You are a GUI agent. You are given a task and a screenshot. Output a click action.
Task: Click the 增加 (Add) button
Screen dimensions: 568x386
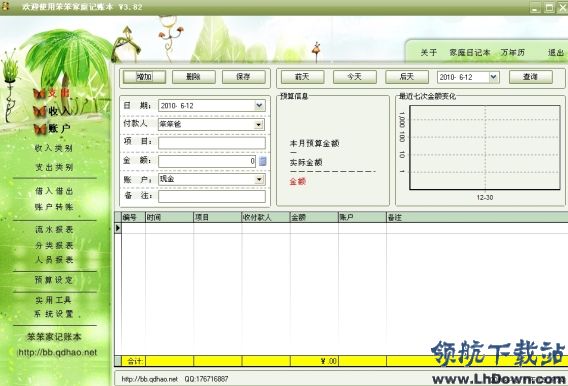pyautogui.click(x=144, y=77)
